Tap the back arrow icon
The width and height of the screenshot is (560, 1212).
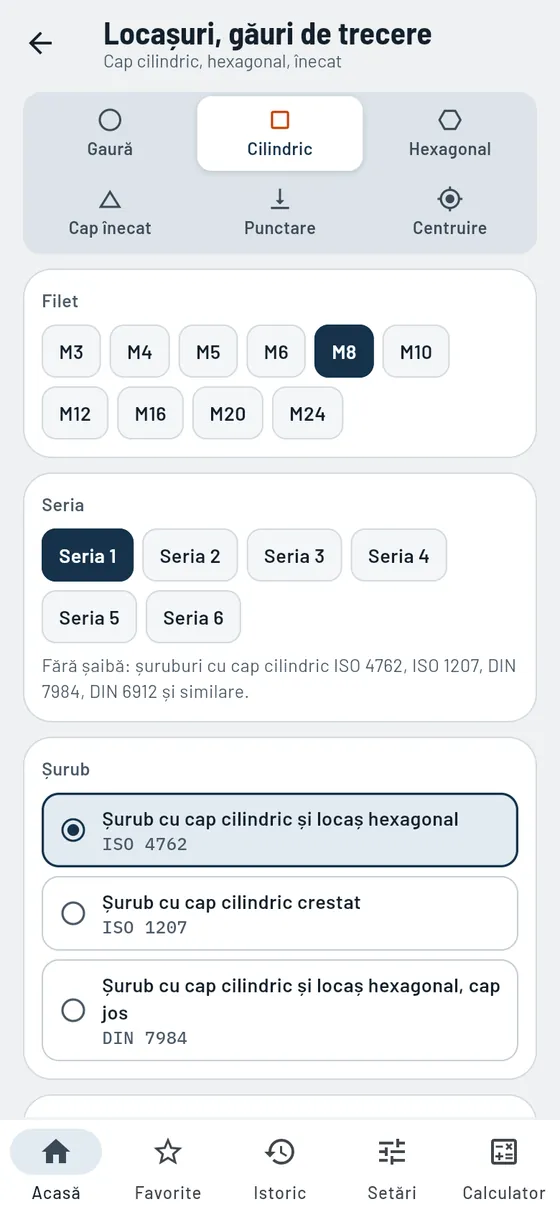click(x=40, y=43)
